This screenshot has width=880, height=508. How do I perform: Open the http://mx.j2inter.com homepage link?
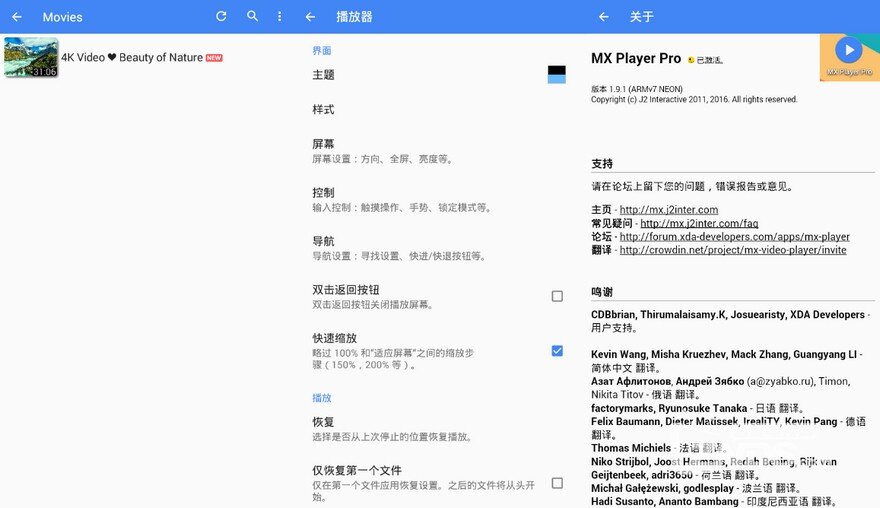tap(669, 209)
